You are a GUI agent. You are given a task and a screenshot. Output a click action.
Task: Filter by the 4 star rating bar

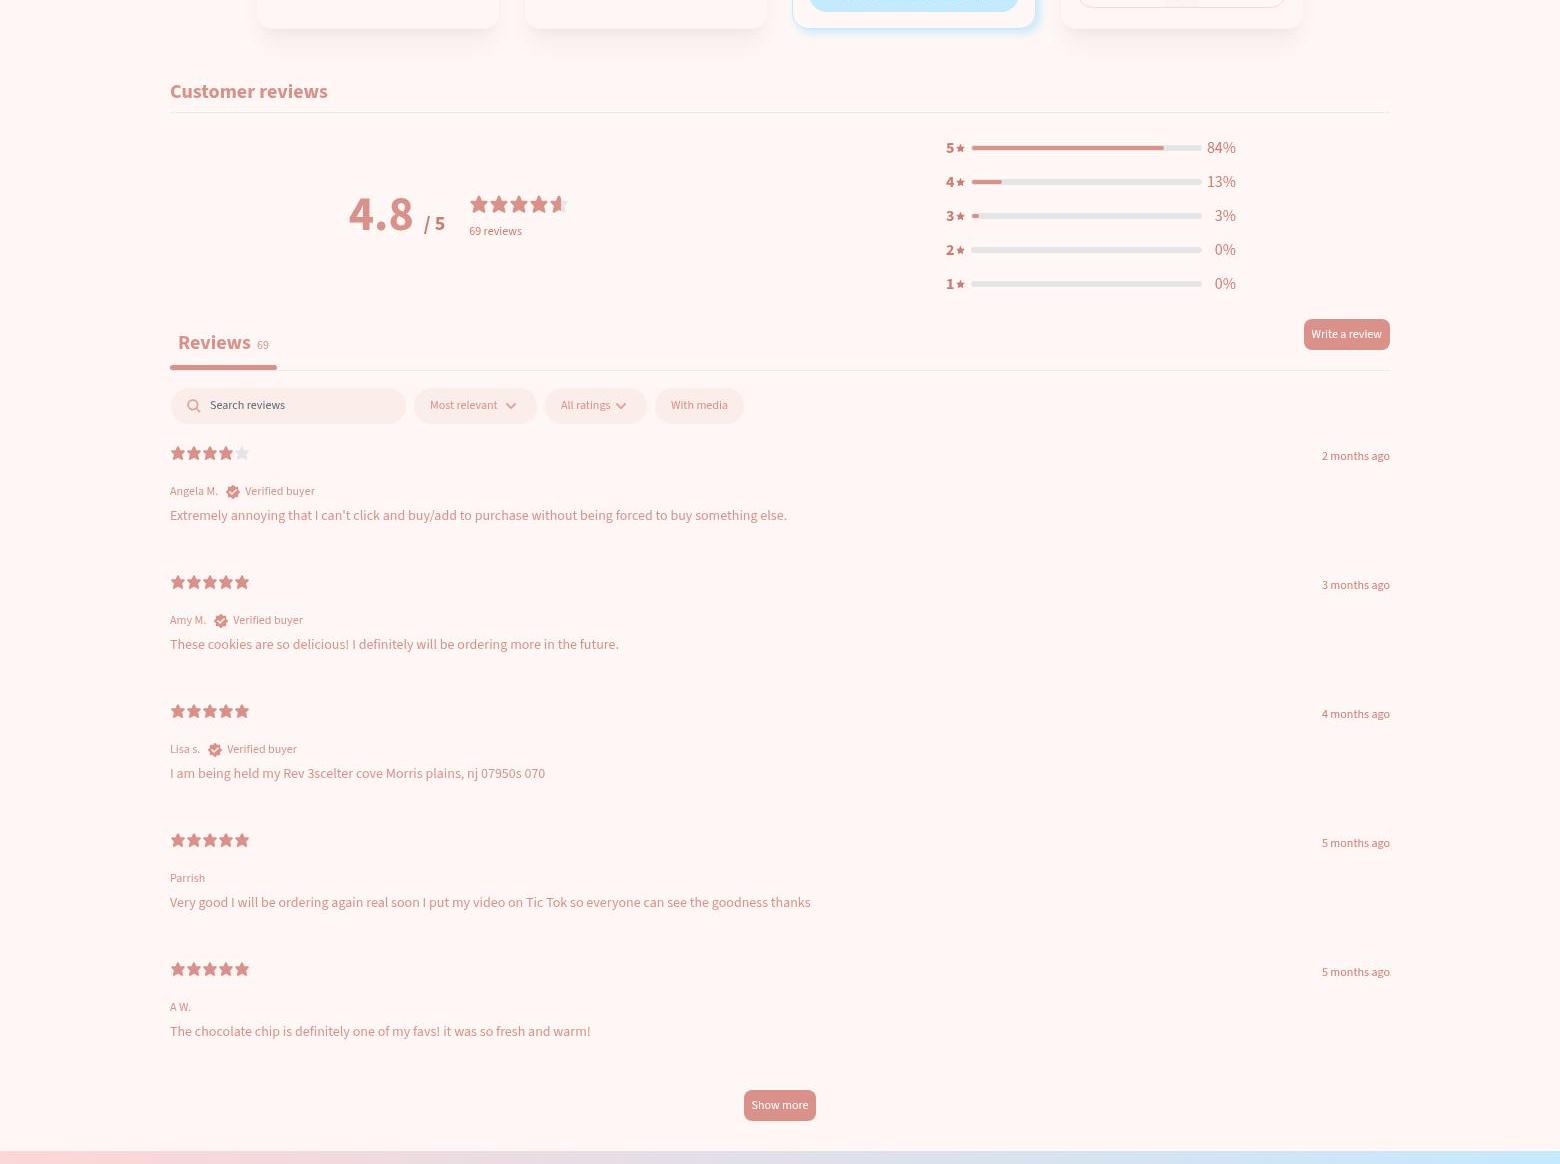(x=1086, y=182)
